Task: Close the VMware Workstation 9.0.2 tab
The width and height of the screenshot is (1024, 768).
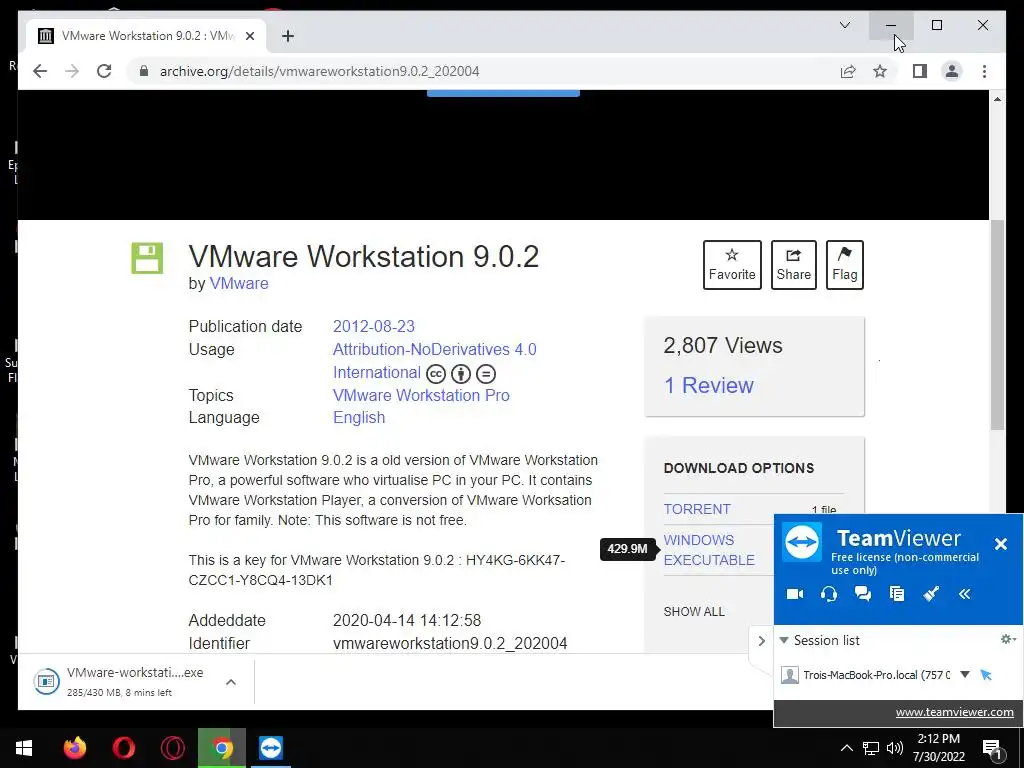Action: pos(249,36)
